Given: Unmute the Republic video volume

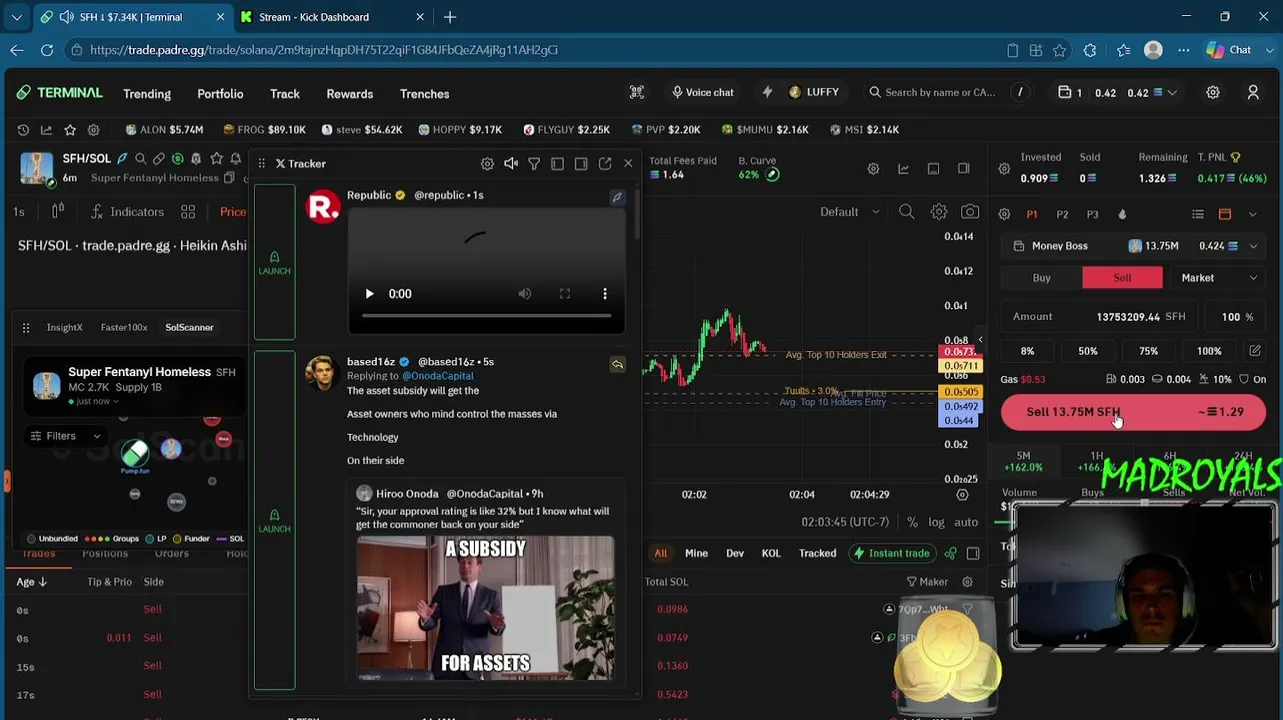Looking at the screenshot, I should [x=525, y=294].
